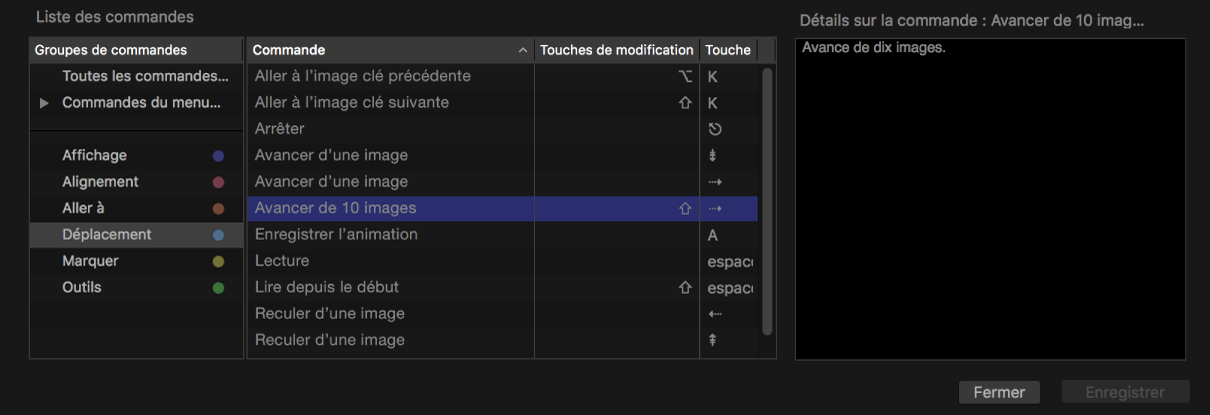Choose the Enregistrer l'animation command row
Screen dimensions: 1210x415
[336, 235]
